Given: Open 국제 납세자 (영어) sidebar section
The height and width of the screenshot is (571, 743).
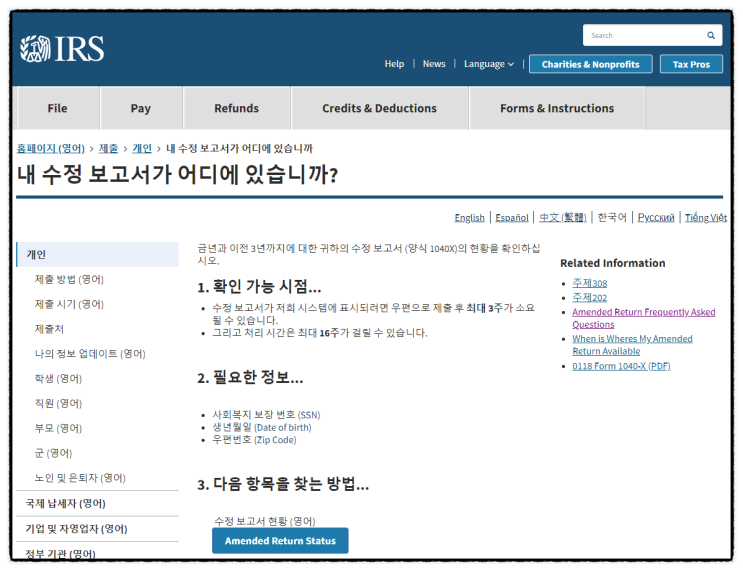Looking at the screenshot, I should pos(65,503).
